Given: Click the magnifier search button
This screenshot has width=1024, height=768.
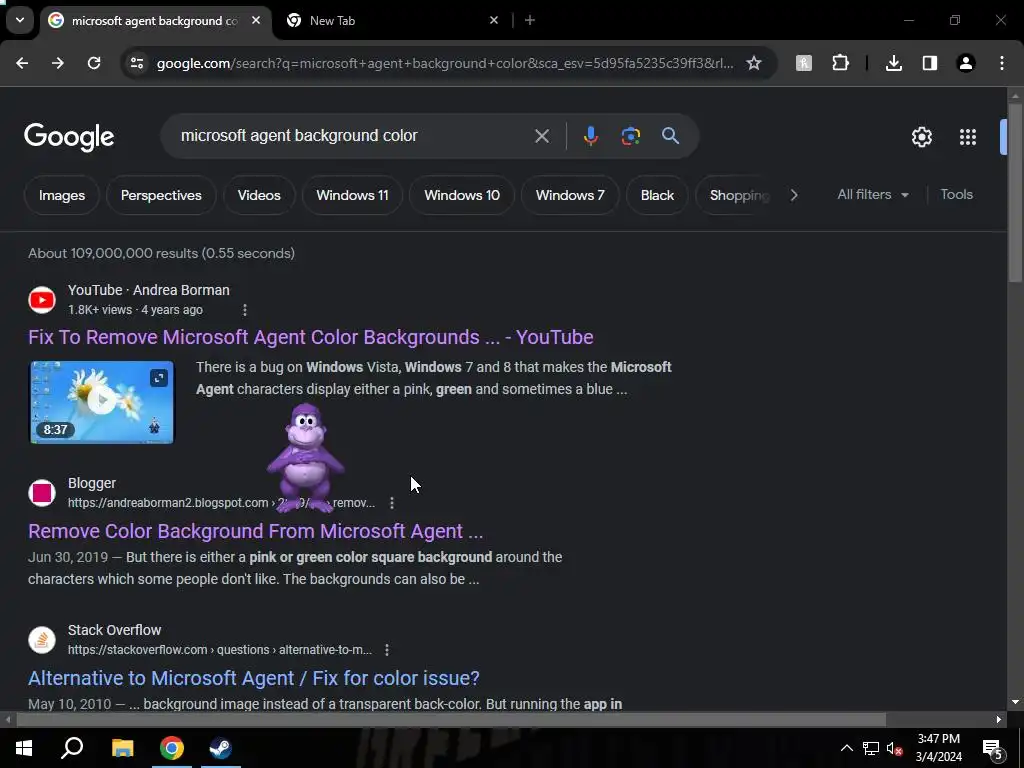Looking at the screenshot, I should (x=670, y=136).
